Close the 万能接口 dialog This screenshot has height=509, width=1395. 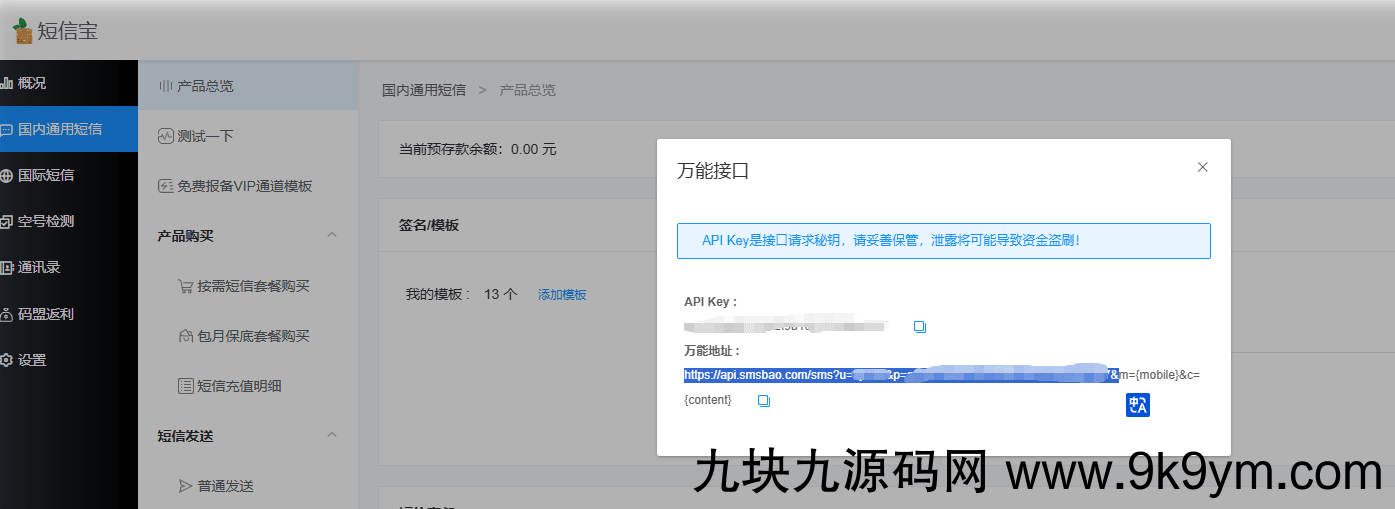tap(1203, 167)
